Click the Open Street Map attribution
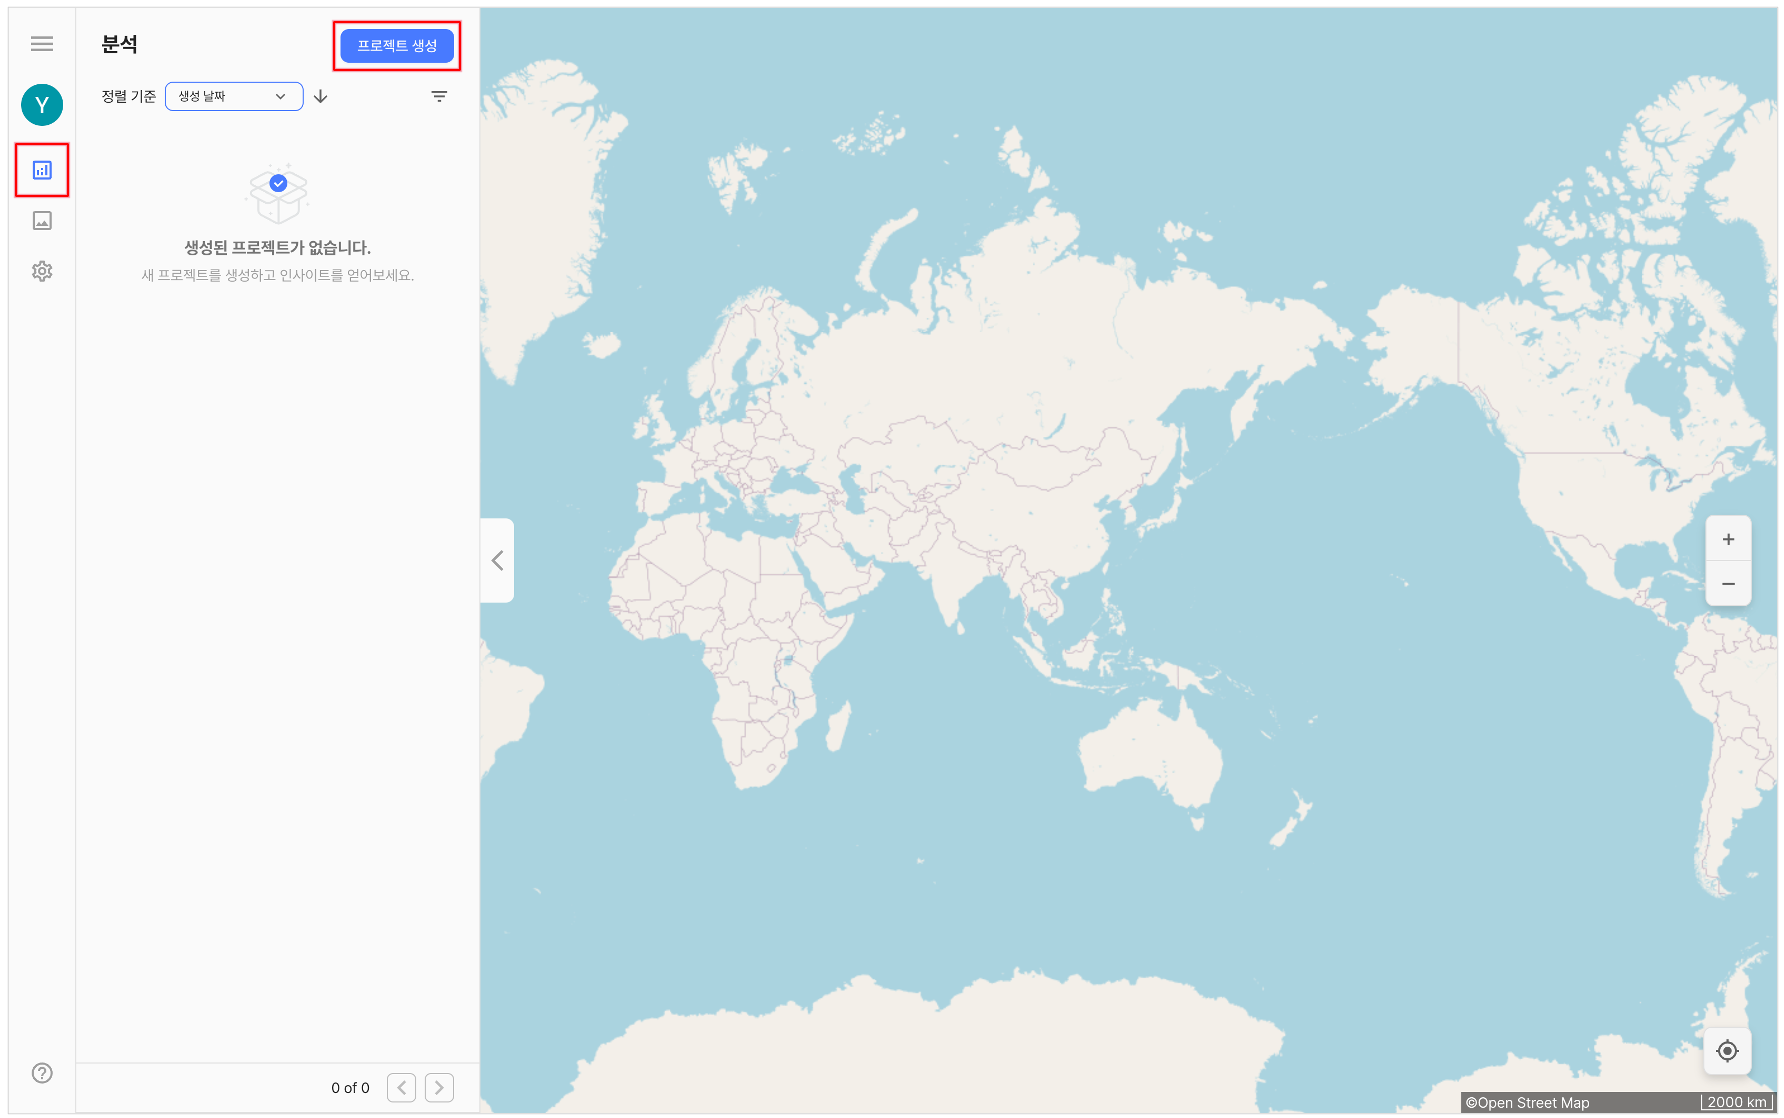 (1527, 1103)
